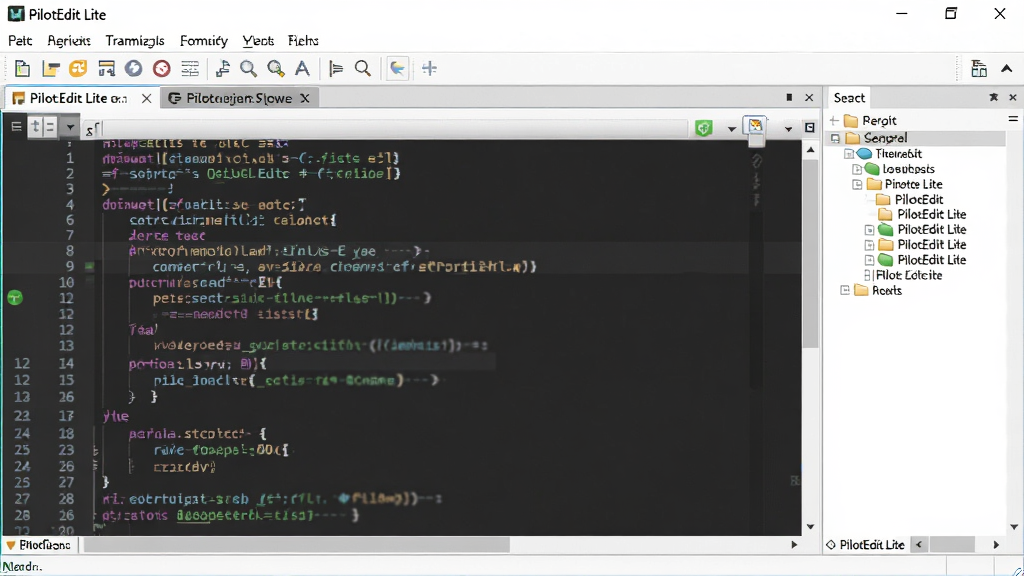Expand the Rergit folder node

click(x=834, y=120)
